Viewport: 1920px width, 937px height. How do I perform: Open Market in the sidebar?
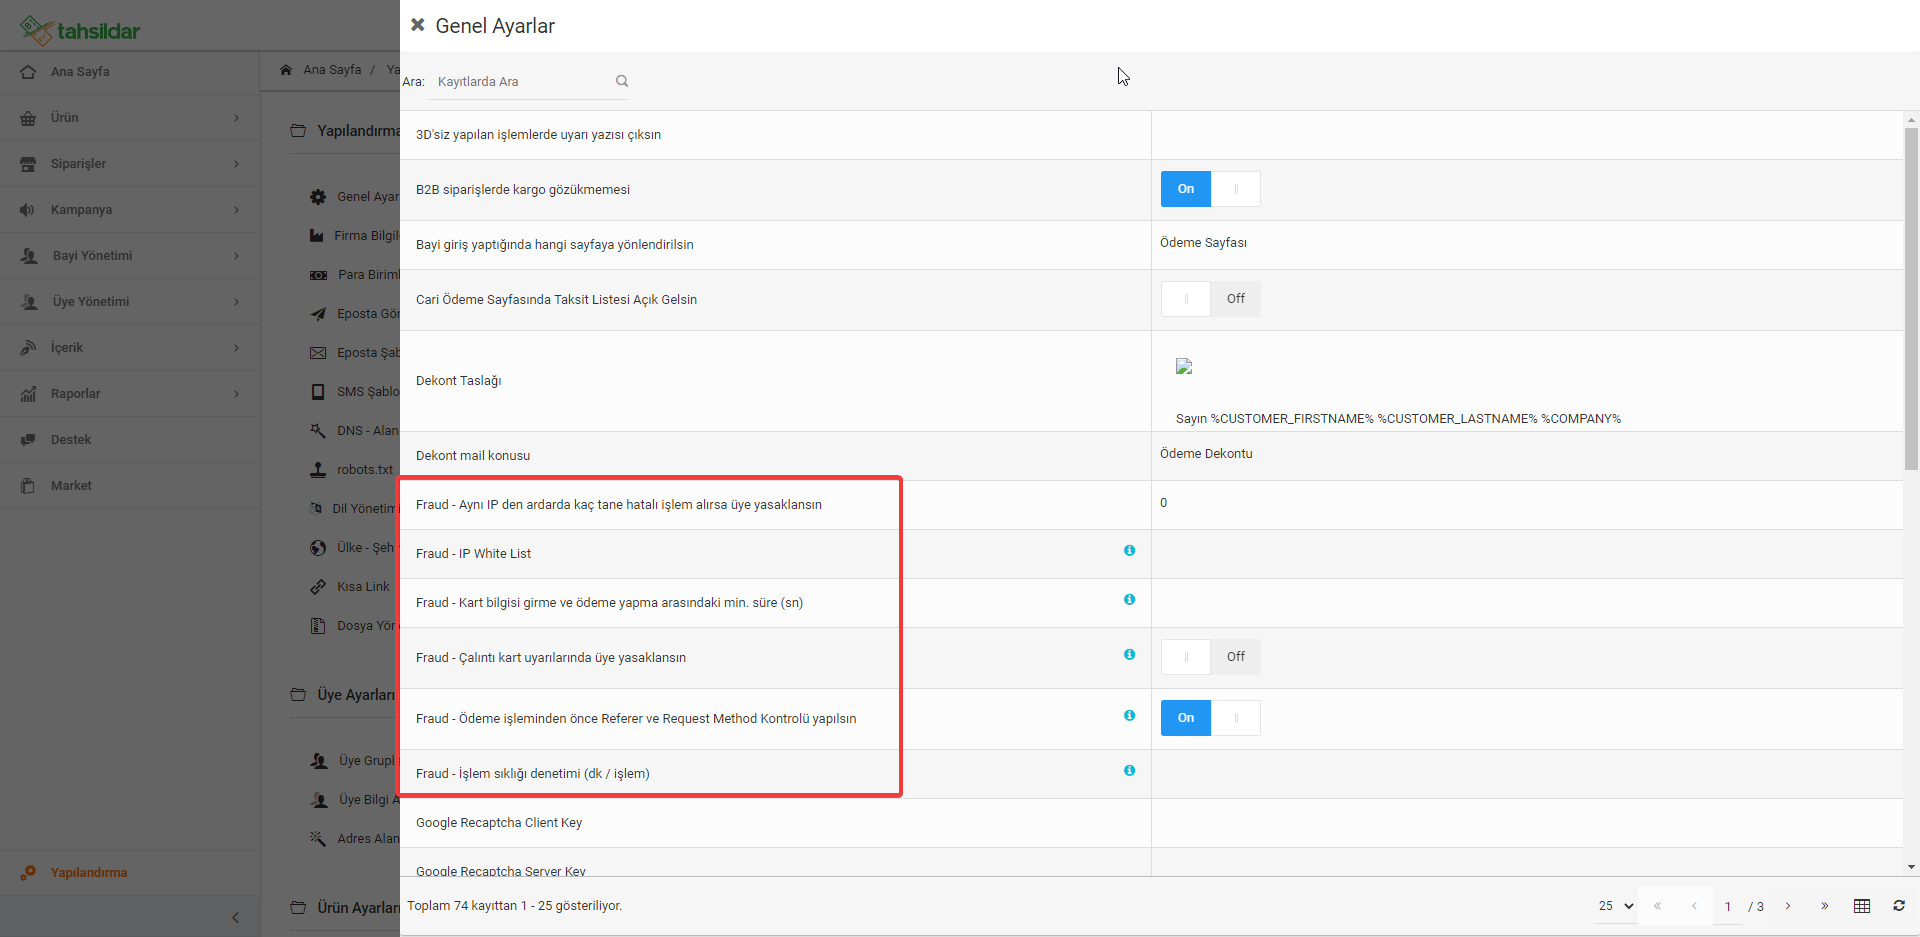point(130,486)
